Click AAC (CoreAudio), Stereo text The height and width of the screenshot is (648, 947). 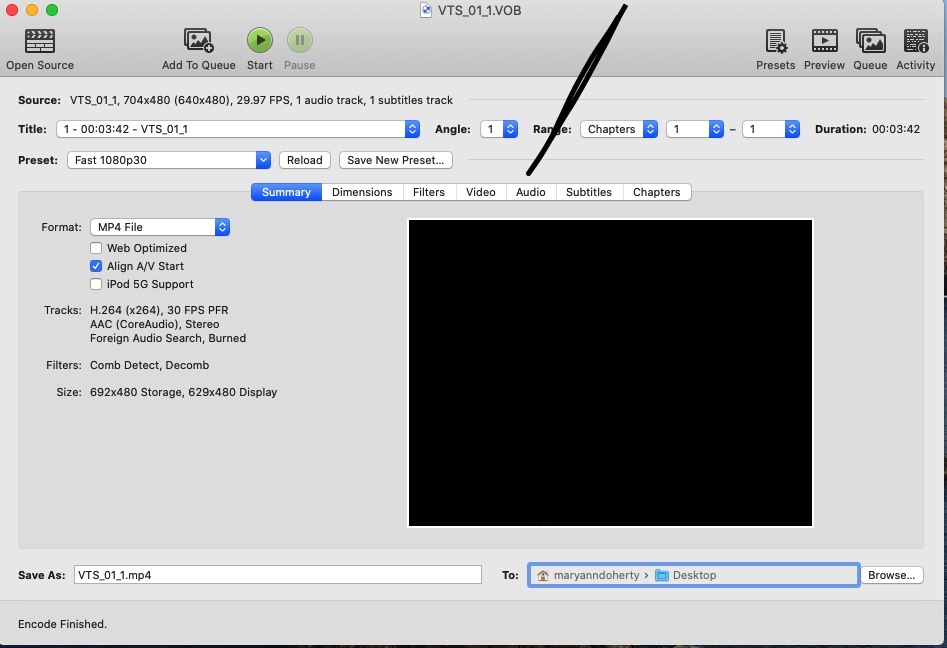coord(155,324)
